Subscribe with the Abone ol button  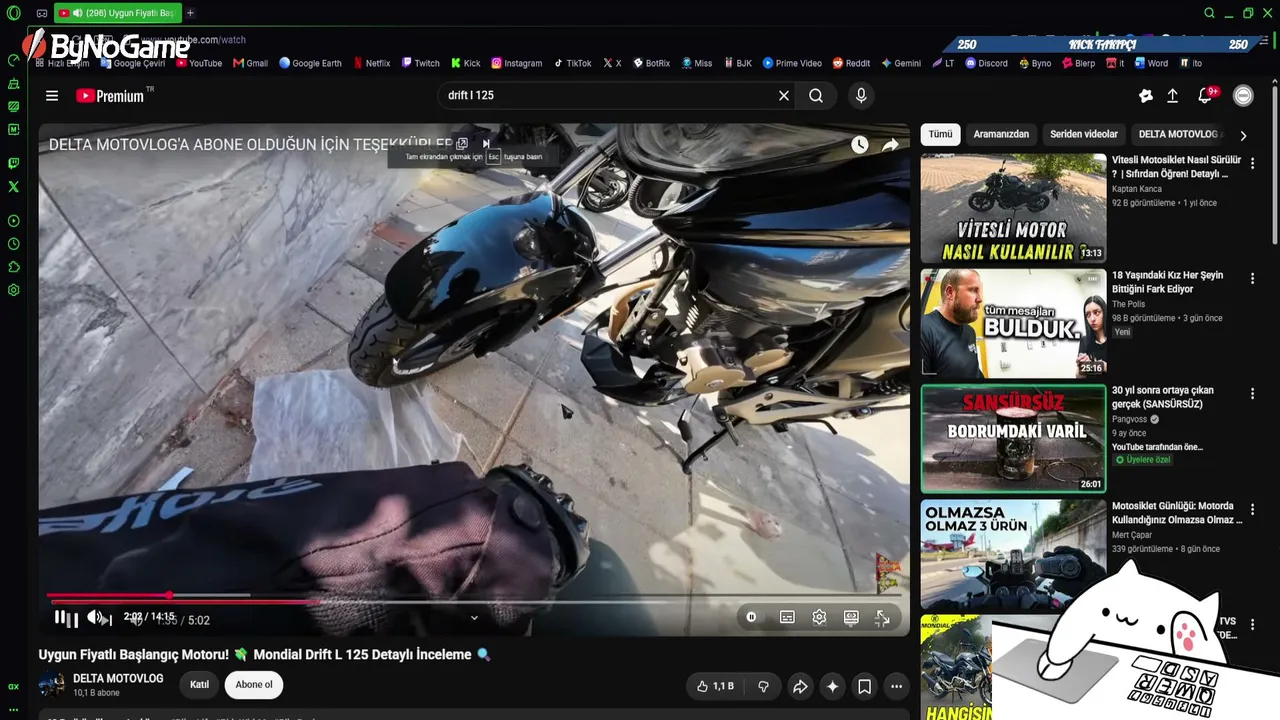[254, 685]
